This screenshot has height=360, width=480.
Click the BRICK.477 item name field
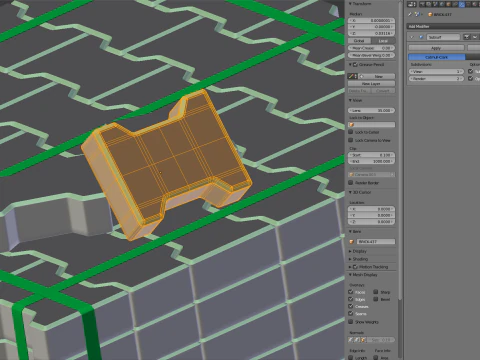tap(376, 241)
